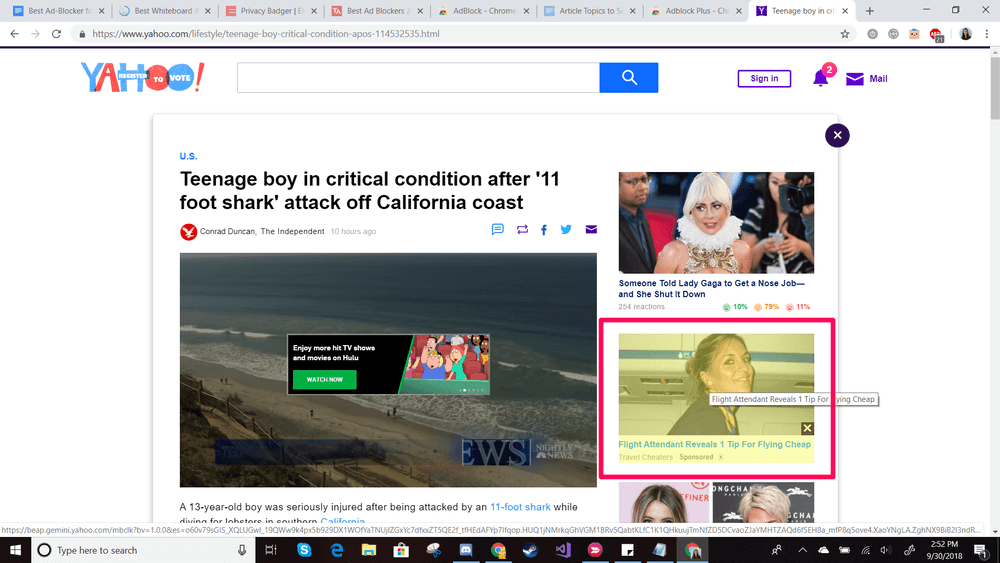Switch to Best Whiteboard tab

click(x=165, y=11)
